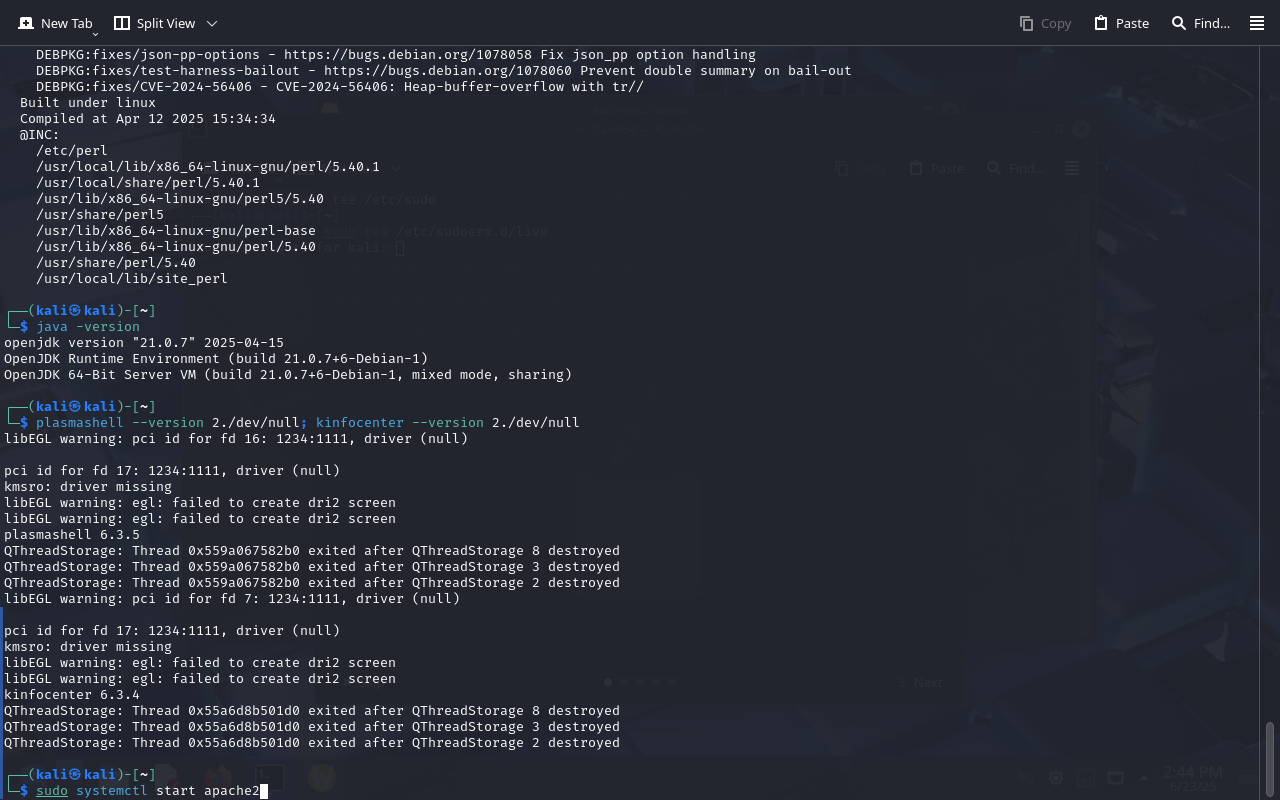Click the 'OpenJDK Runtime Environment' line
Screen dimensions: 1280x800
pyautogui.click(x=216, y=359)
